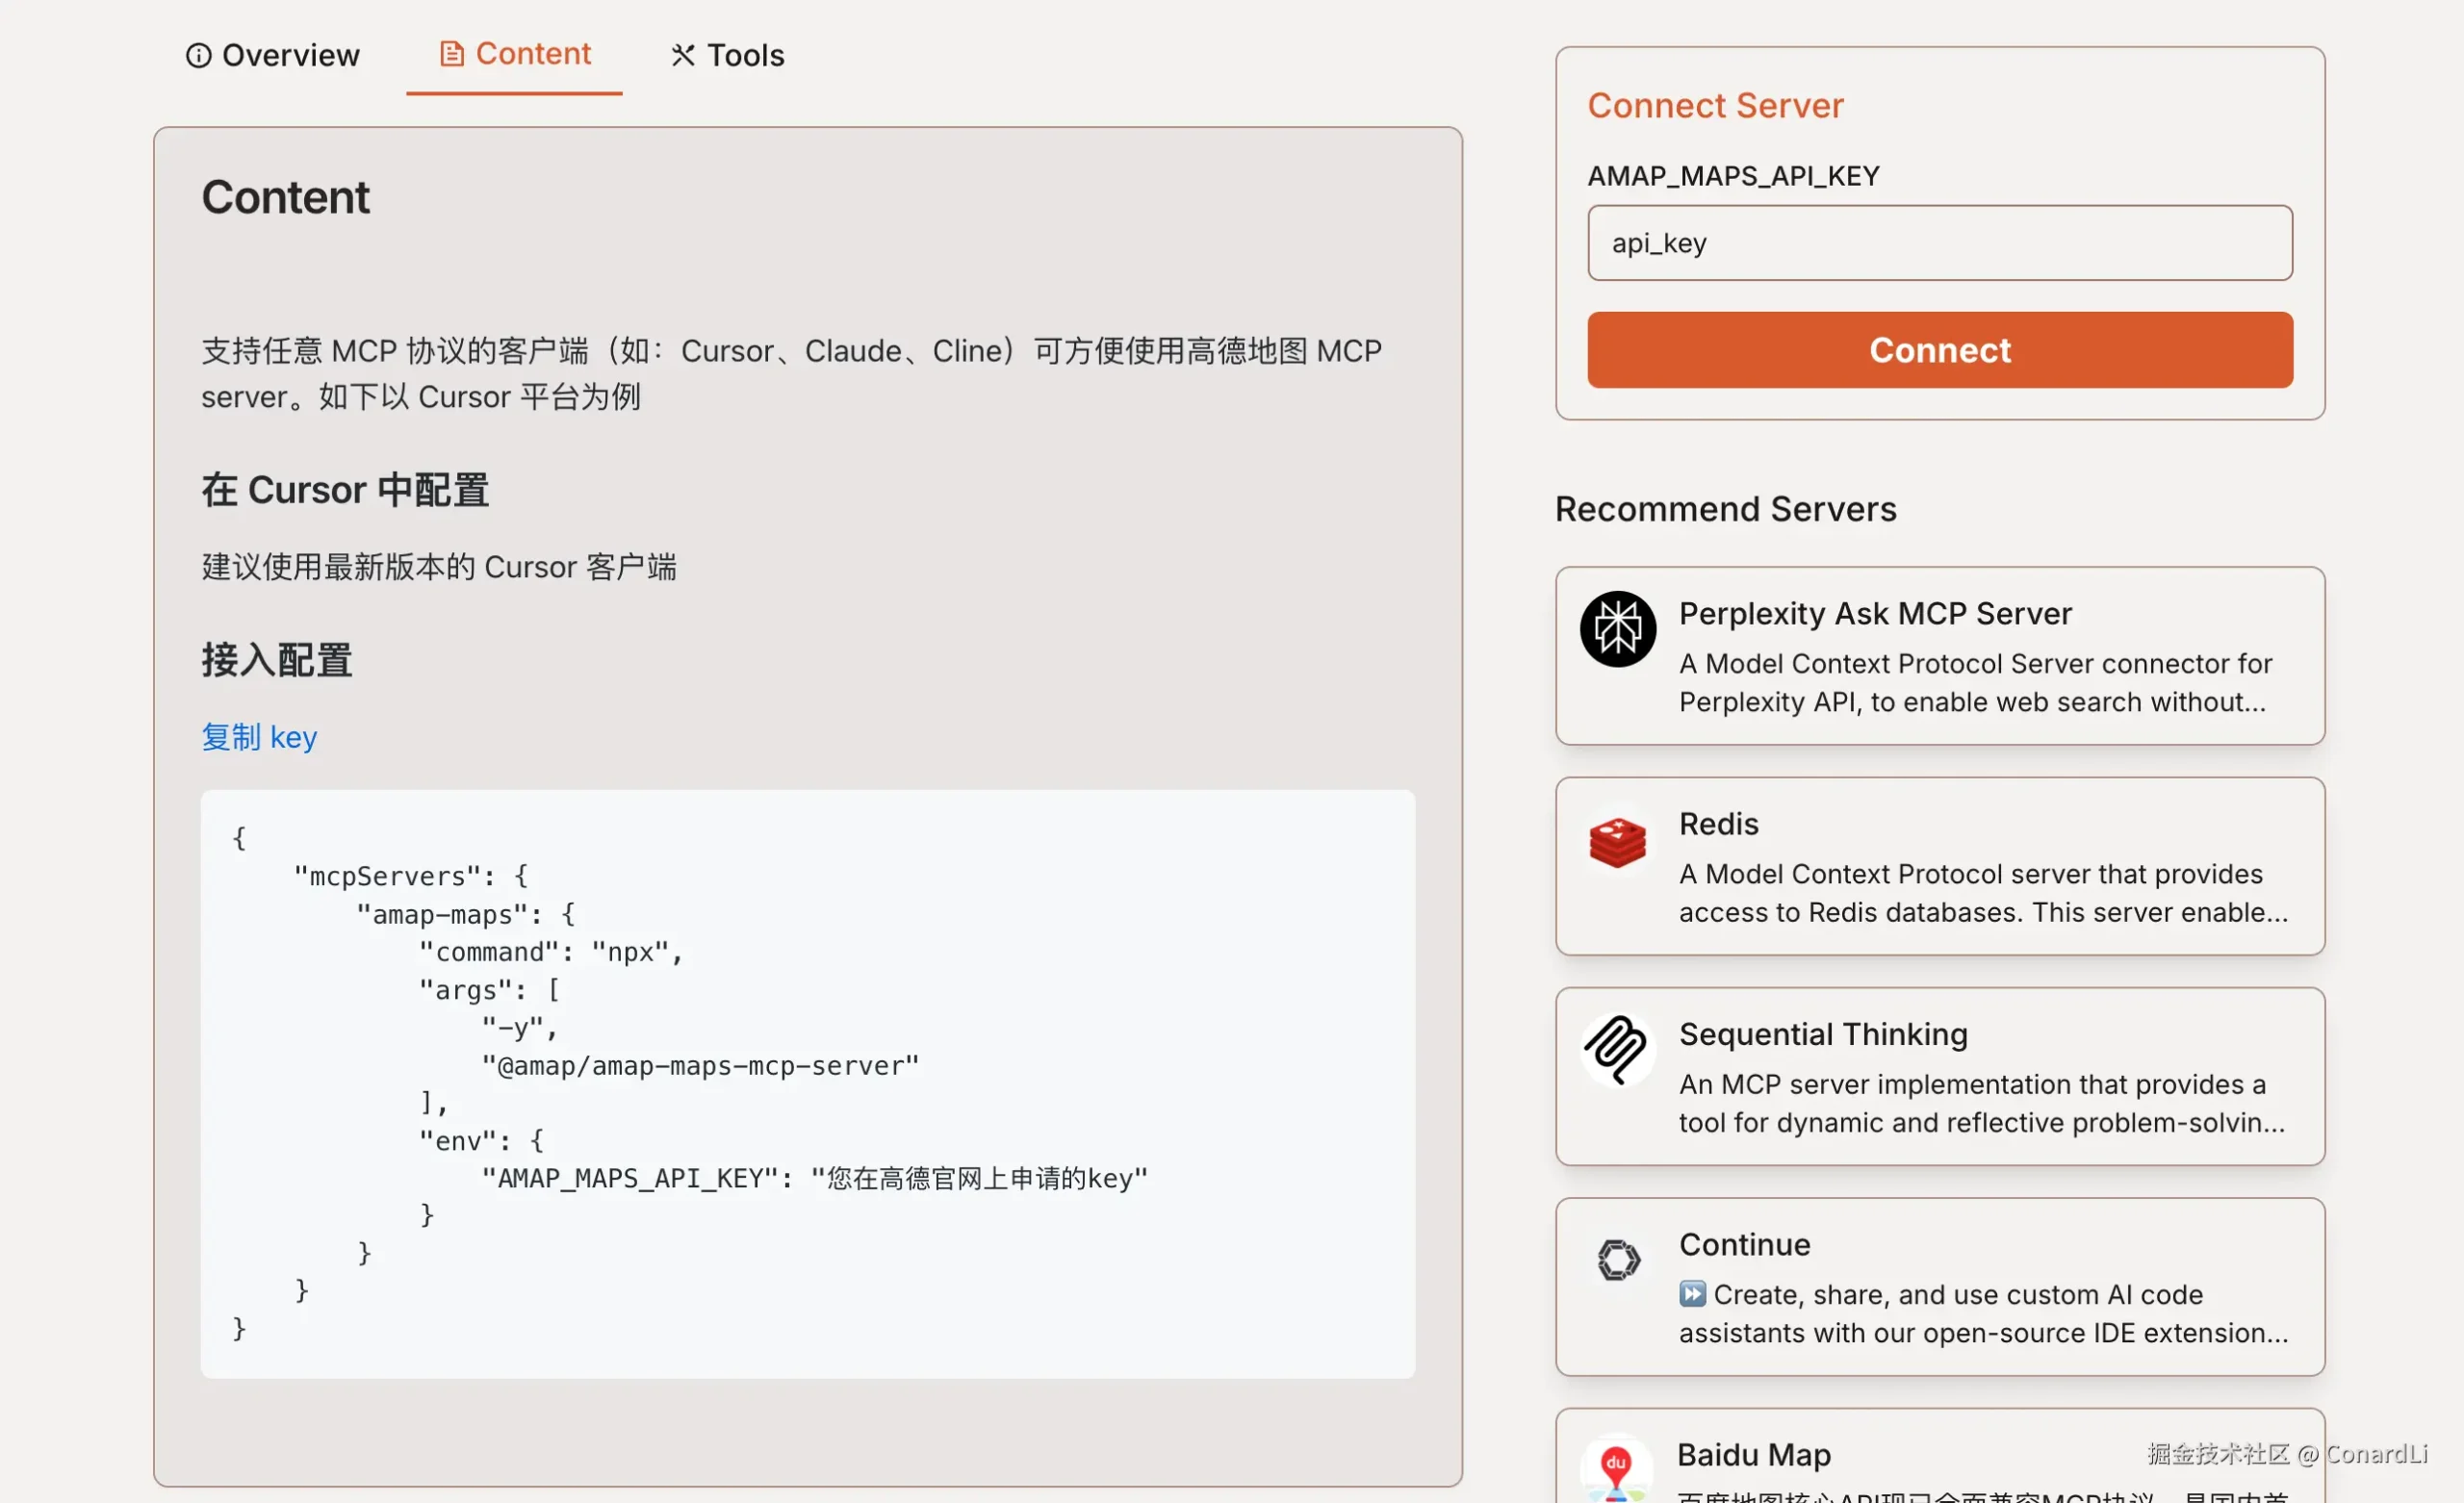Image resolution: width=2464 pixels, height=1503 pixels.
Task: Click the "env" line in code block
Action: point(481,1141)
